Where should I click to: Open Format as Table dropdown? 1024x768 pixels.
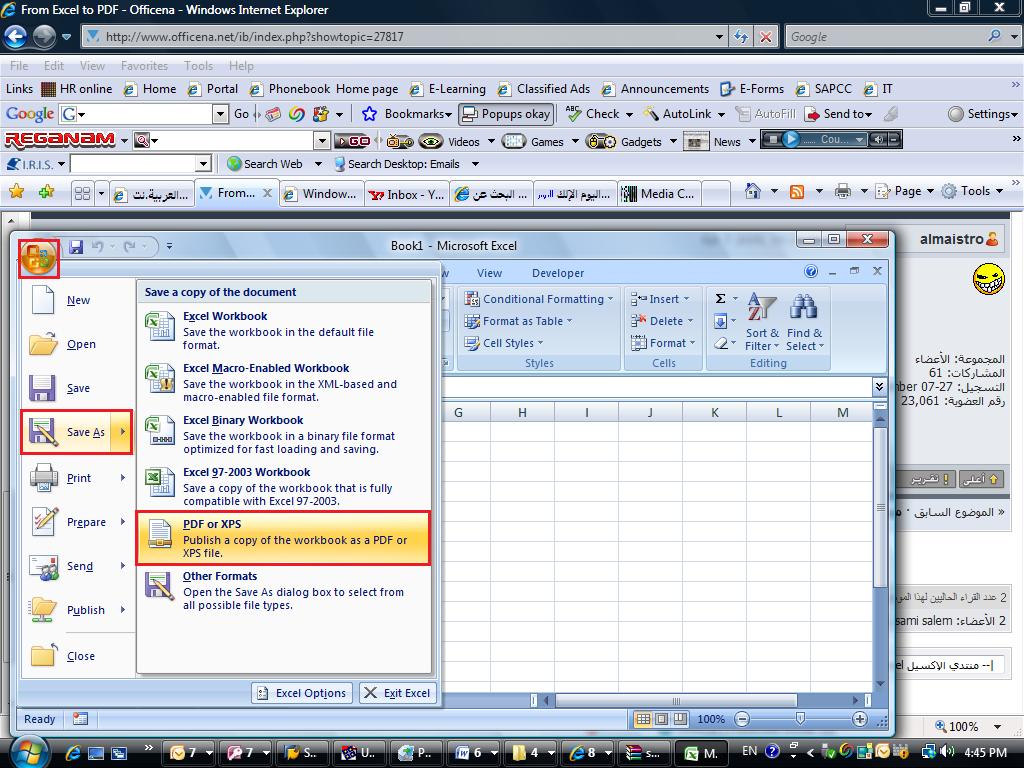coord(518,321)
